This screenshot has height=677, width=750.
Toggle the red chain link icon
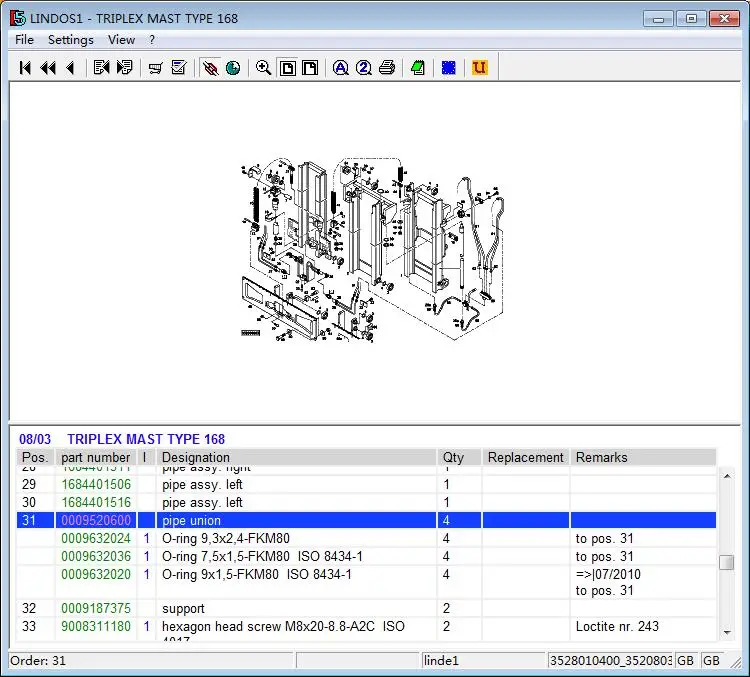point(210,68)
